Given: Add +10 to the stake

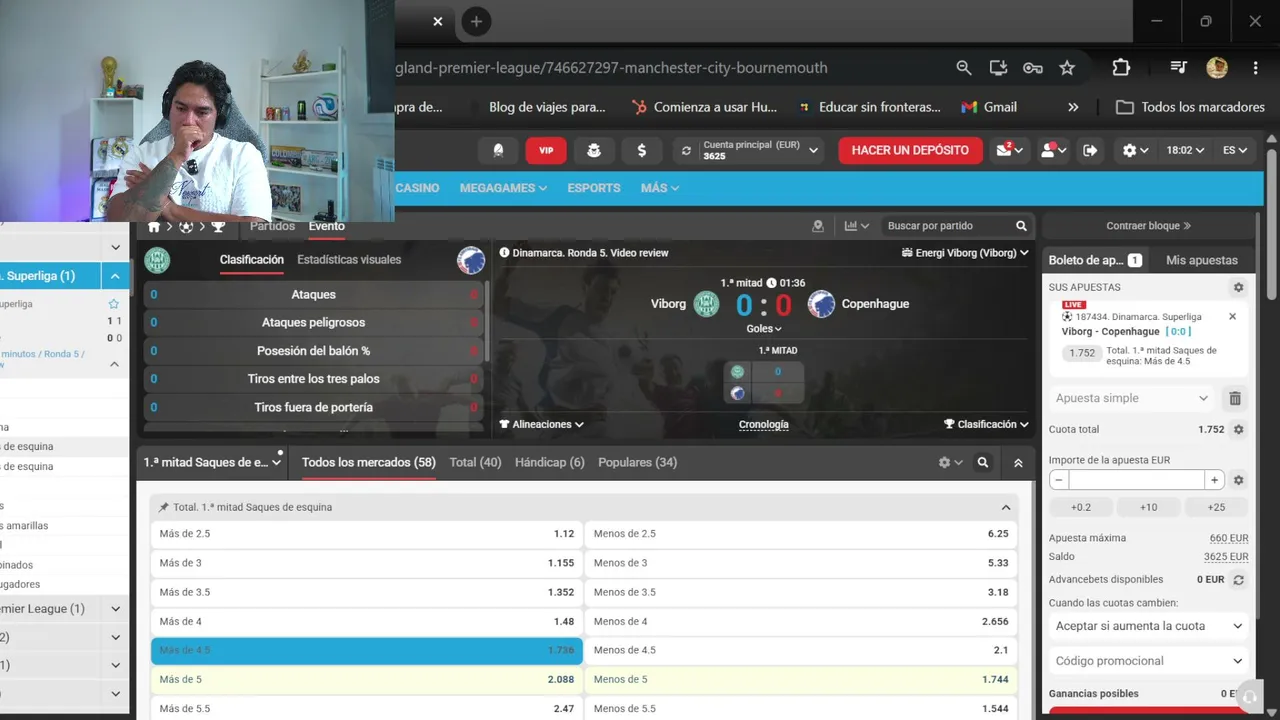Looking at the screenshot, I should click(1148, 507).
